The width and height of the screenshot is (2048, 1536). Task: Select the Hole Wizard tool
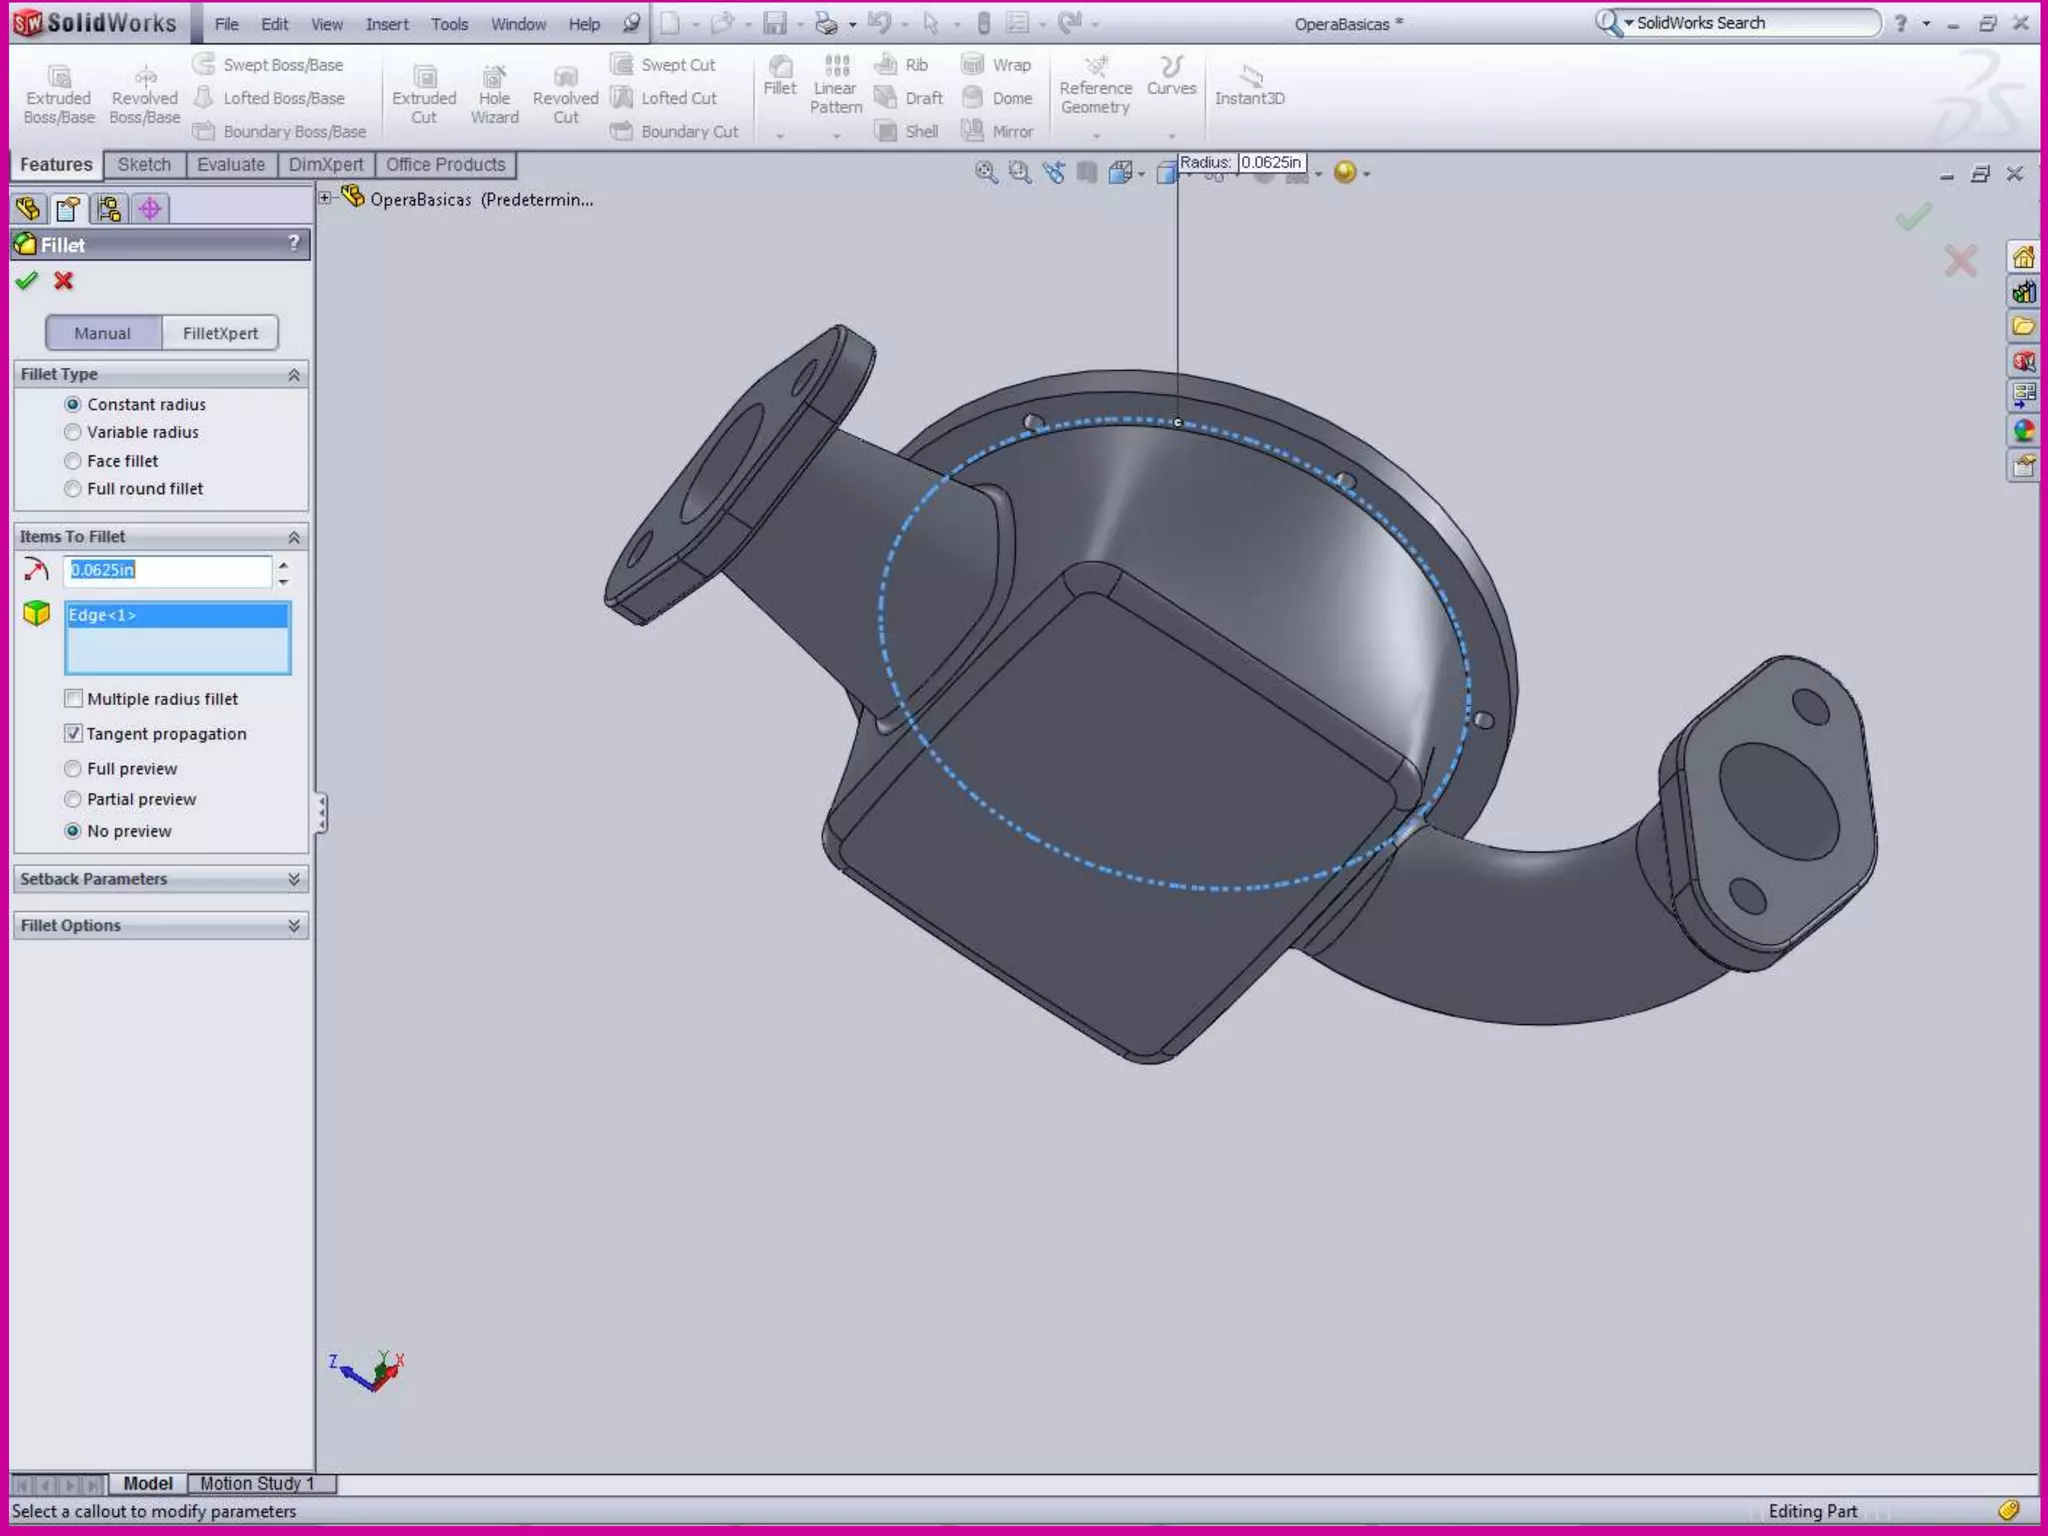[494, 77]
